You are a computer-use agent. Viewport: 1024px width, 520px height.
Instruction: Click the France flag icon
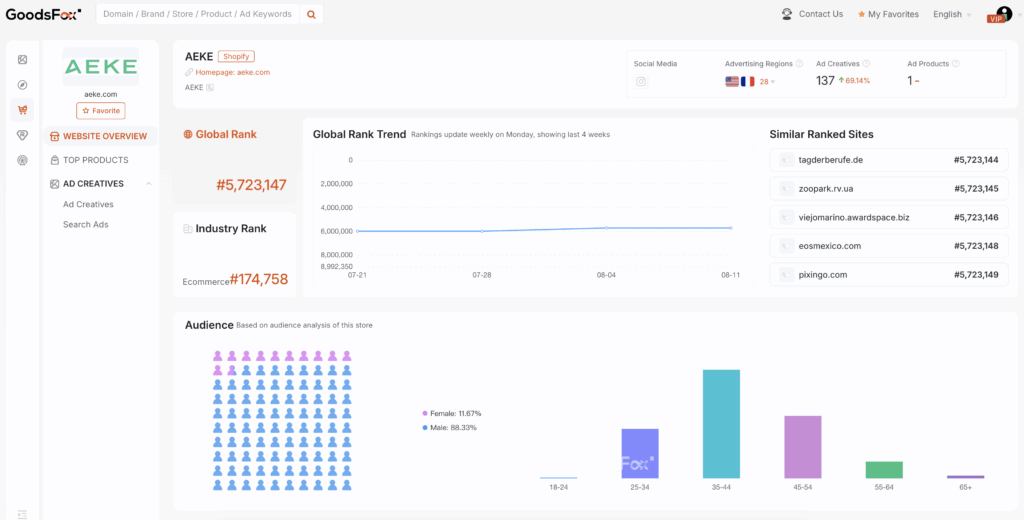748,82
